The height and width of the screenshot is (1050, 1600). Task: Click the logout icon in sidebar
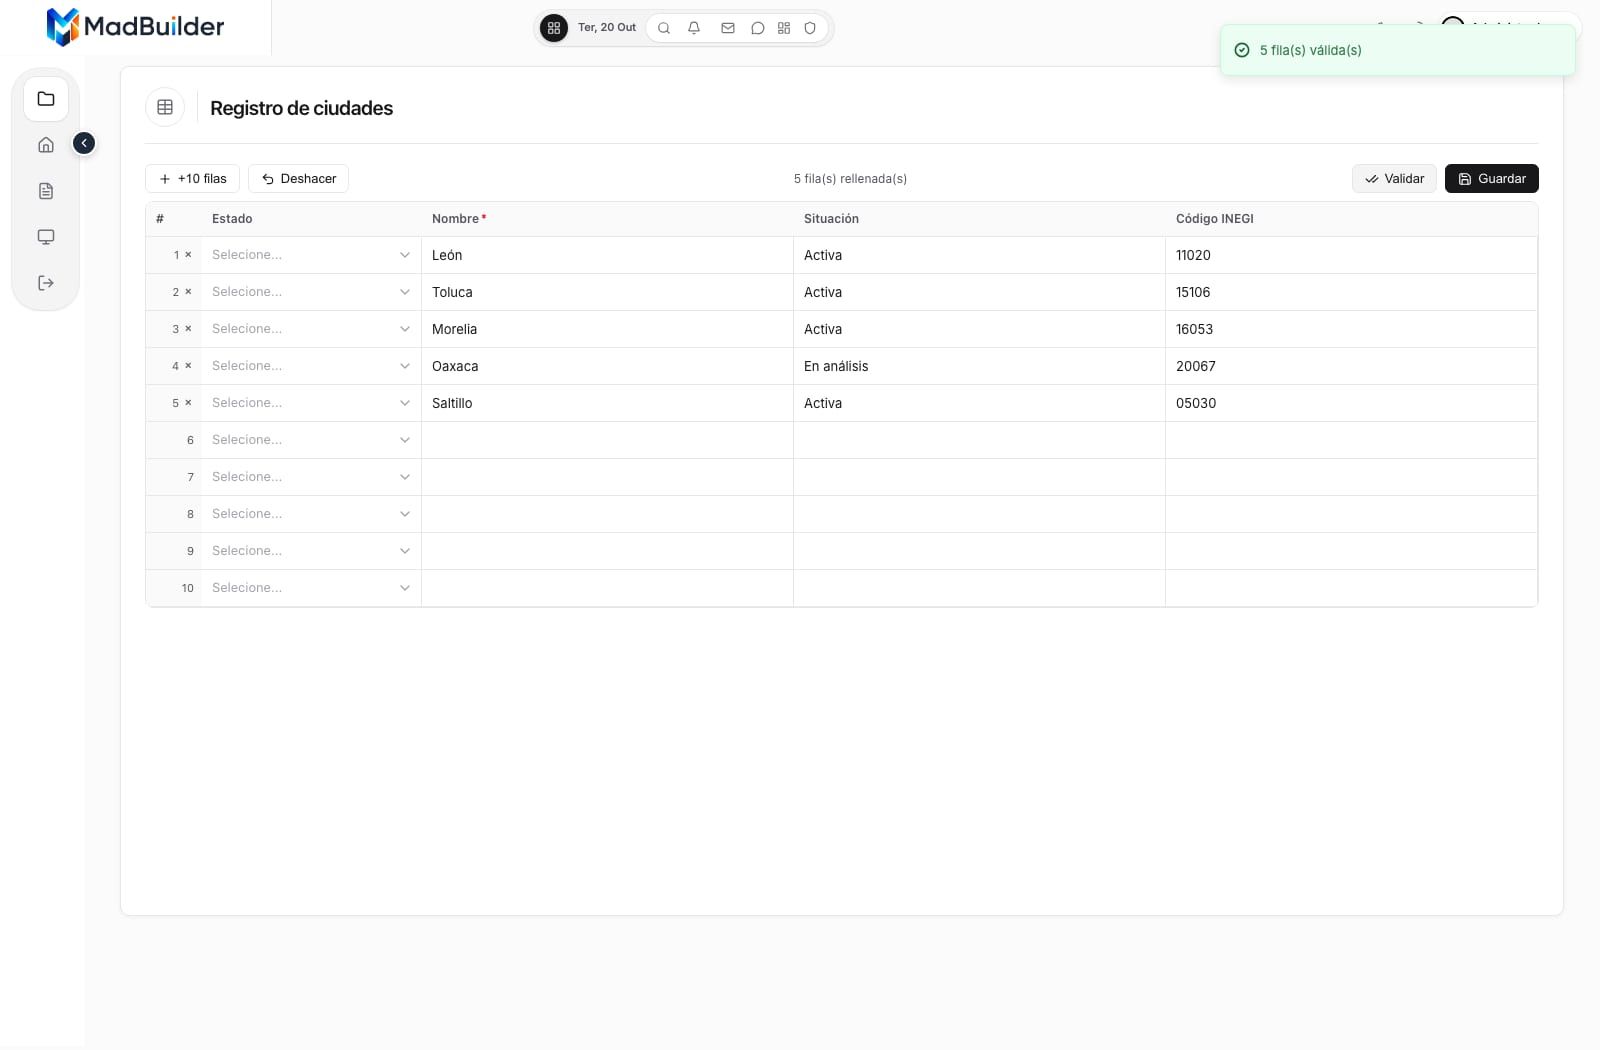click(x=46, y=283)
